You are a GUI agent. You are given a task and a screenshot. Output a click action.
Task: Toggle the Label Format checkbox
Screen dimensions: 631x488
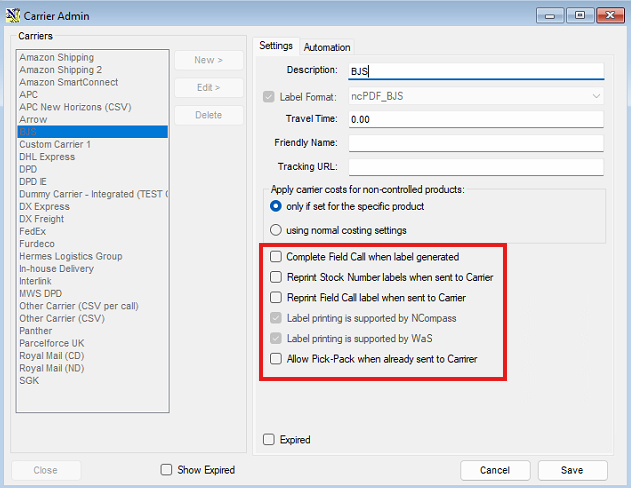(268, 97)
